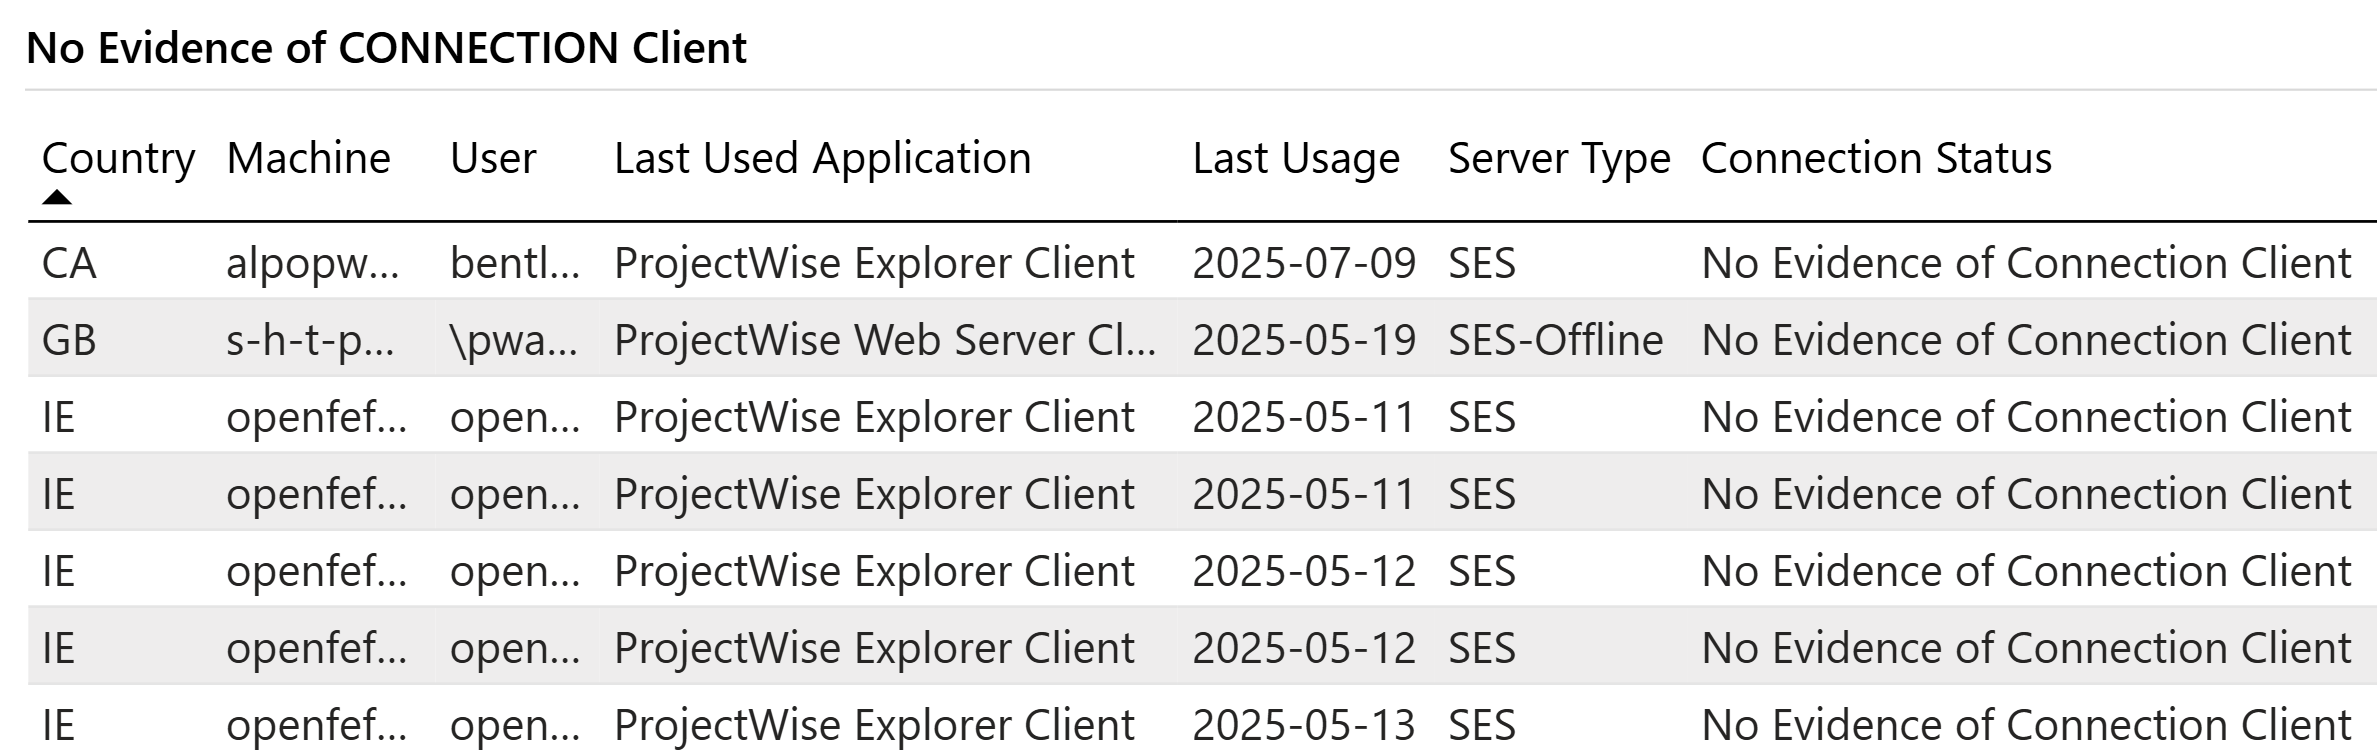Viewport: 2377px width, 756px height.
Task: Sort by Last Used Application header
Action: 822,159
